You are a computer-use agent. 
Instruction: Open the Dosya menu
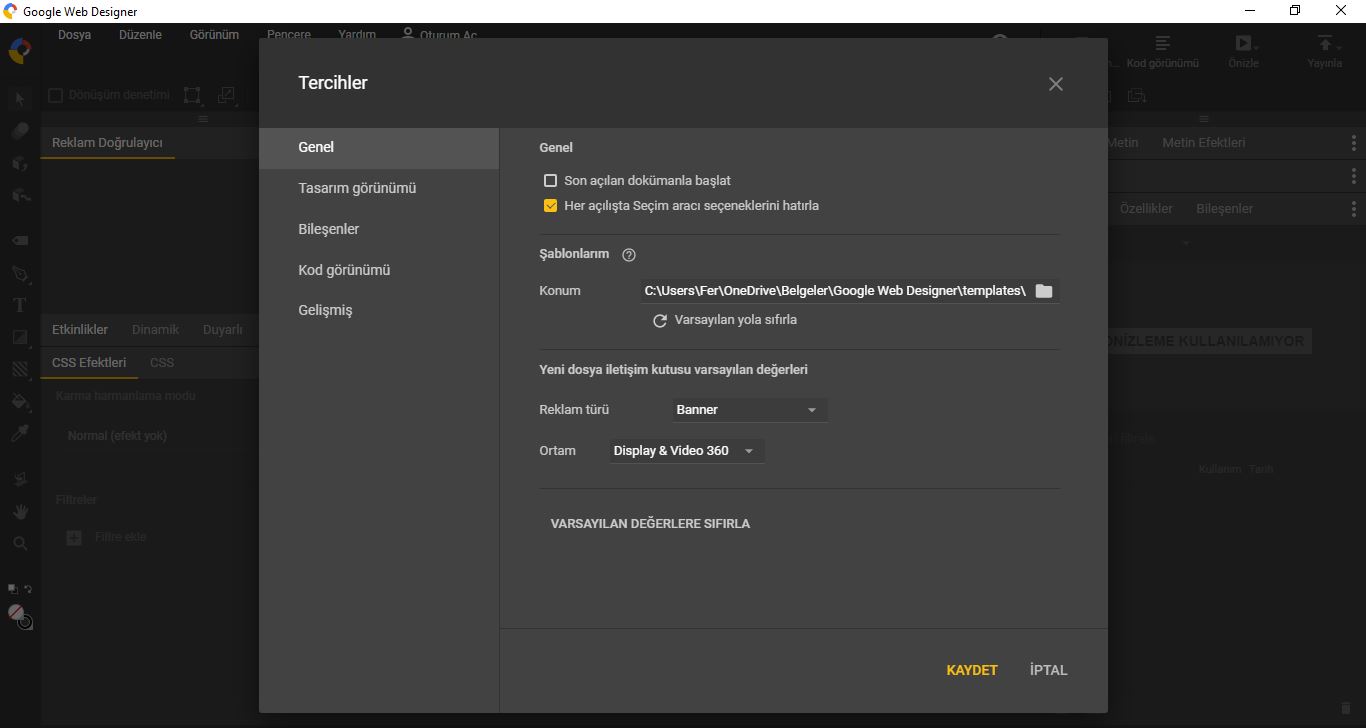[x=74, y=35]
